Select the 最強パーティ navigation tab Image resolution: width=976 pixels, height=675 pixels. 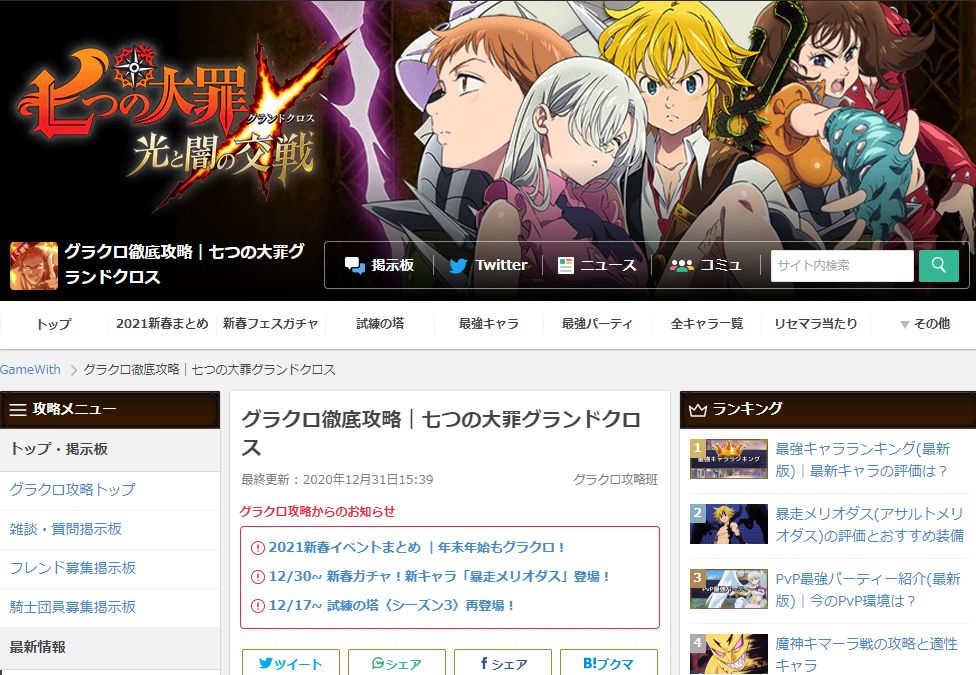click(x=598, y=324)
